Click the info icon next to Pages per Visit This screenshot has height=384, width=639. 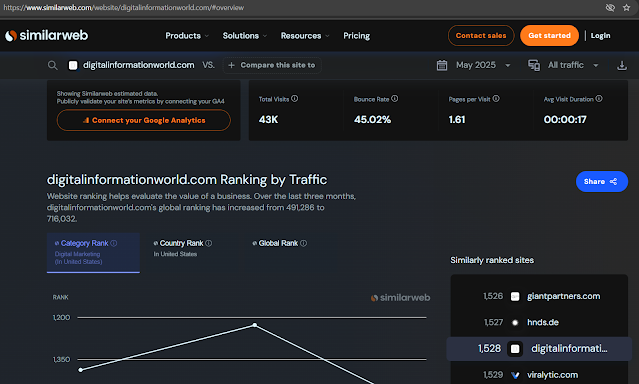(496, 99)
